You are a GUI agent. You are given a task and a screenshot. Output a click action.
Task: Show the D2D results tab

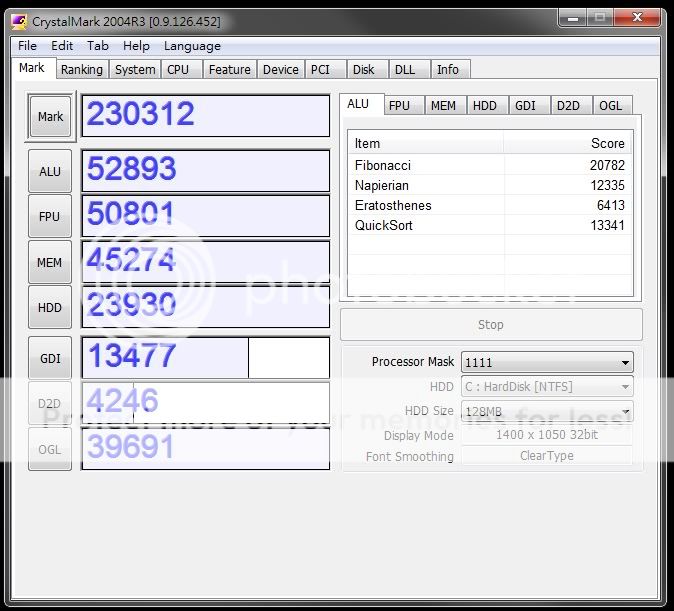[572, 106]
